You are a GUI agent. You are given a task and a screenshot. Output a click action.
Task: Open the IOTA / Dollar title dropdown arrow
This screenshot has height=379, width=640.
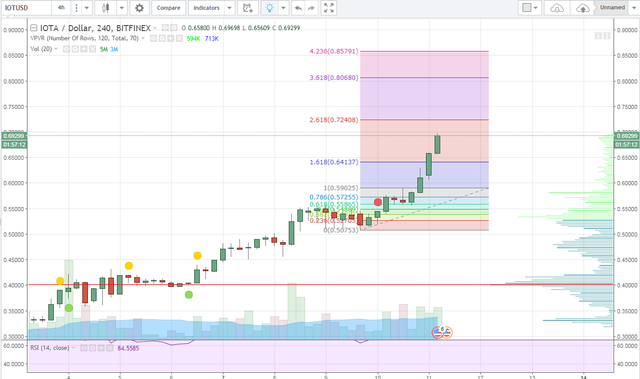pyautogui.click(x=155, y=28)
